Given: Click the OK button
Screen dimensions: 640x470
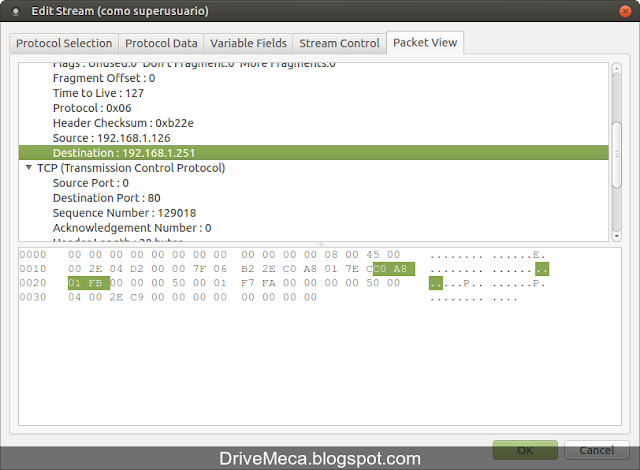Looking at the screenshot, I should pyautogui.click(x=525, y=450).
